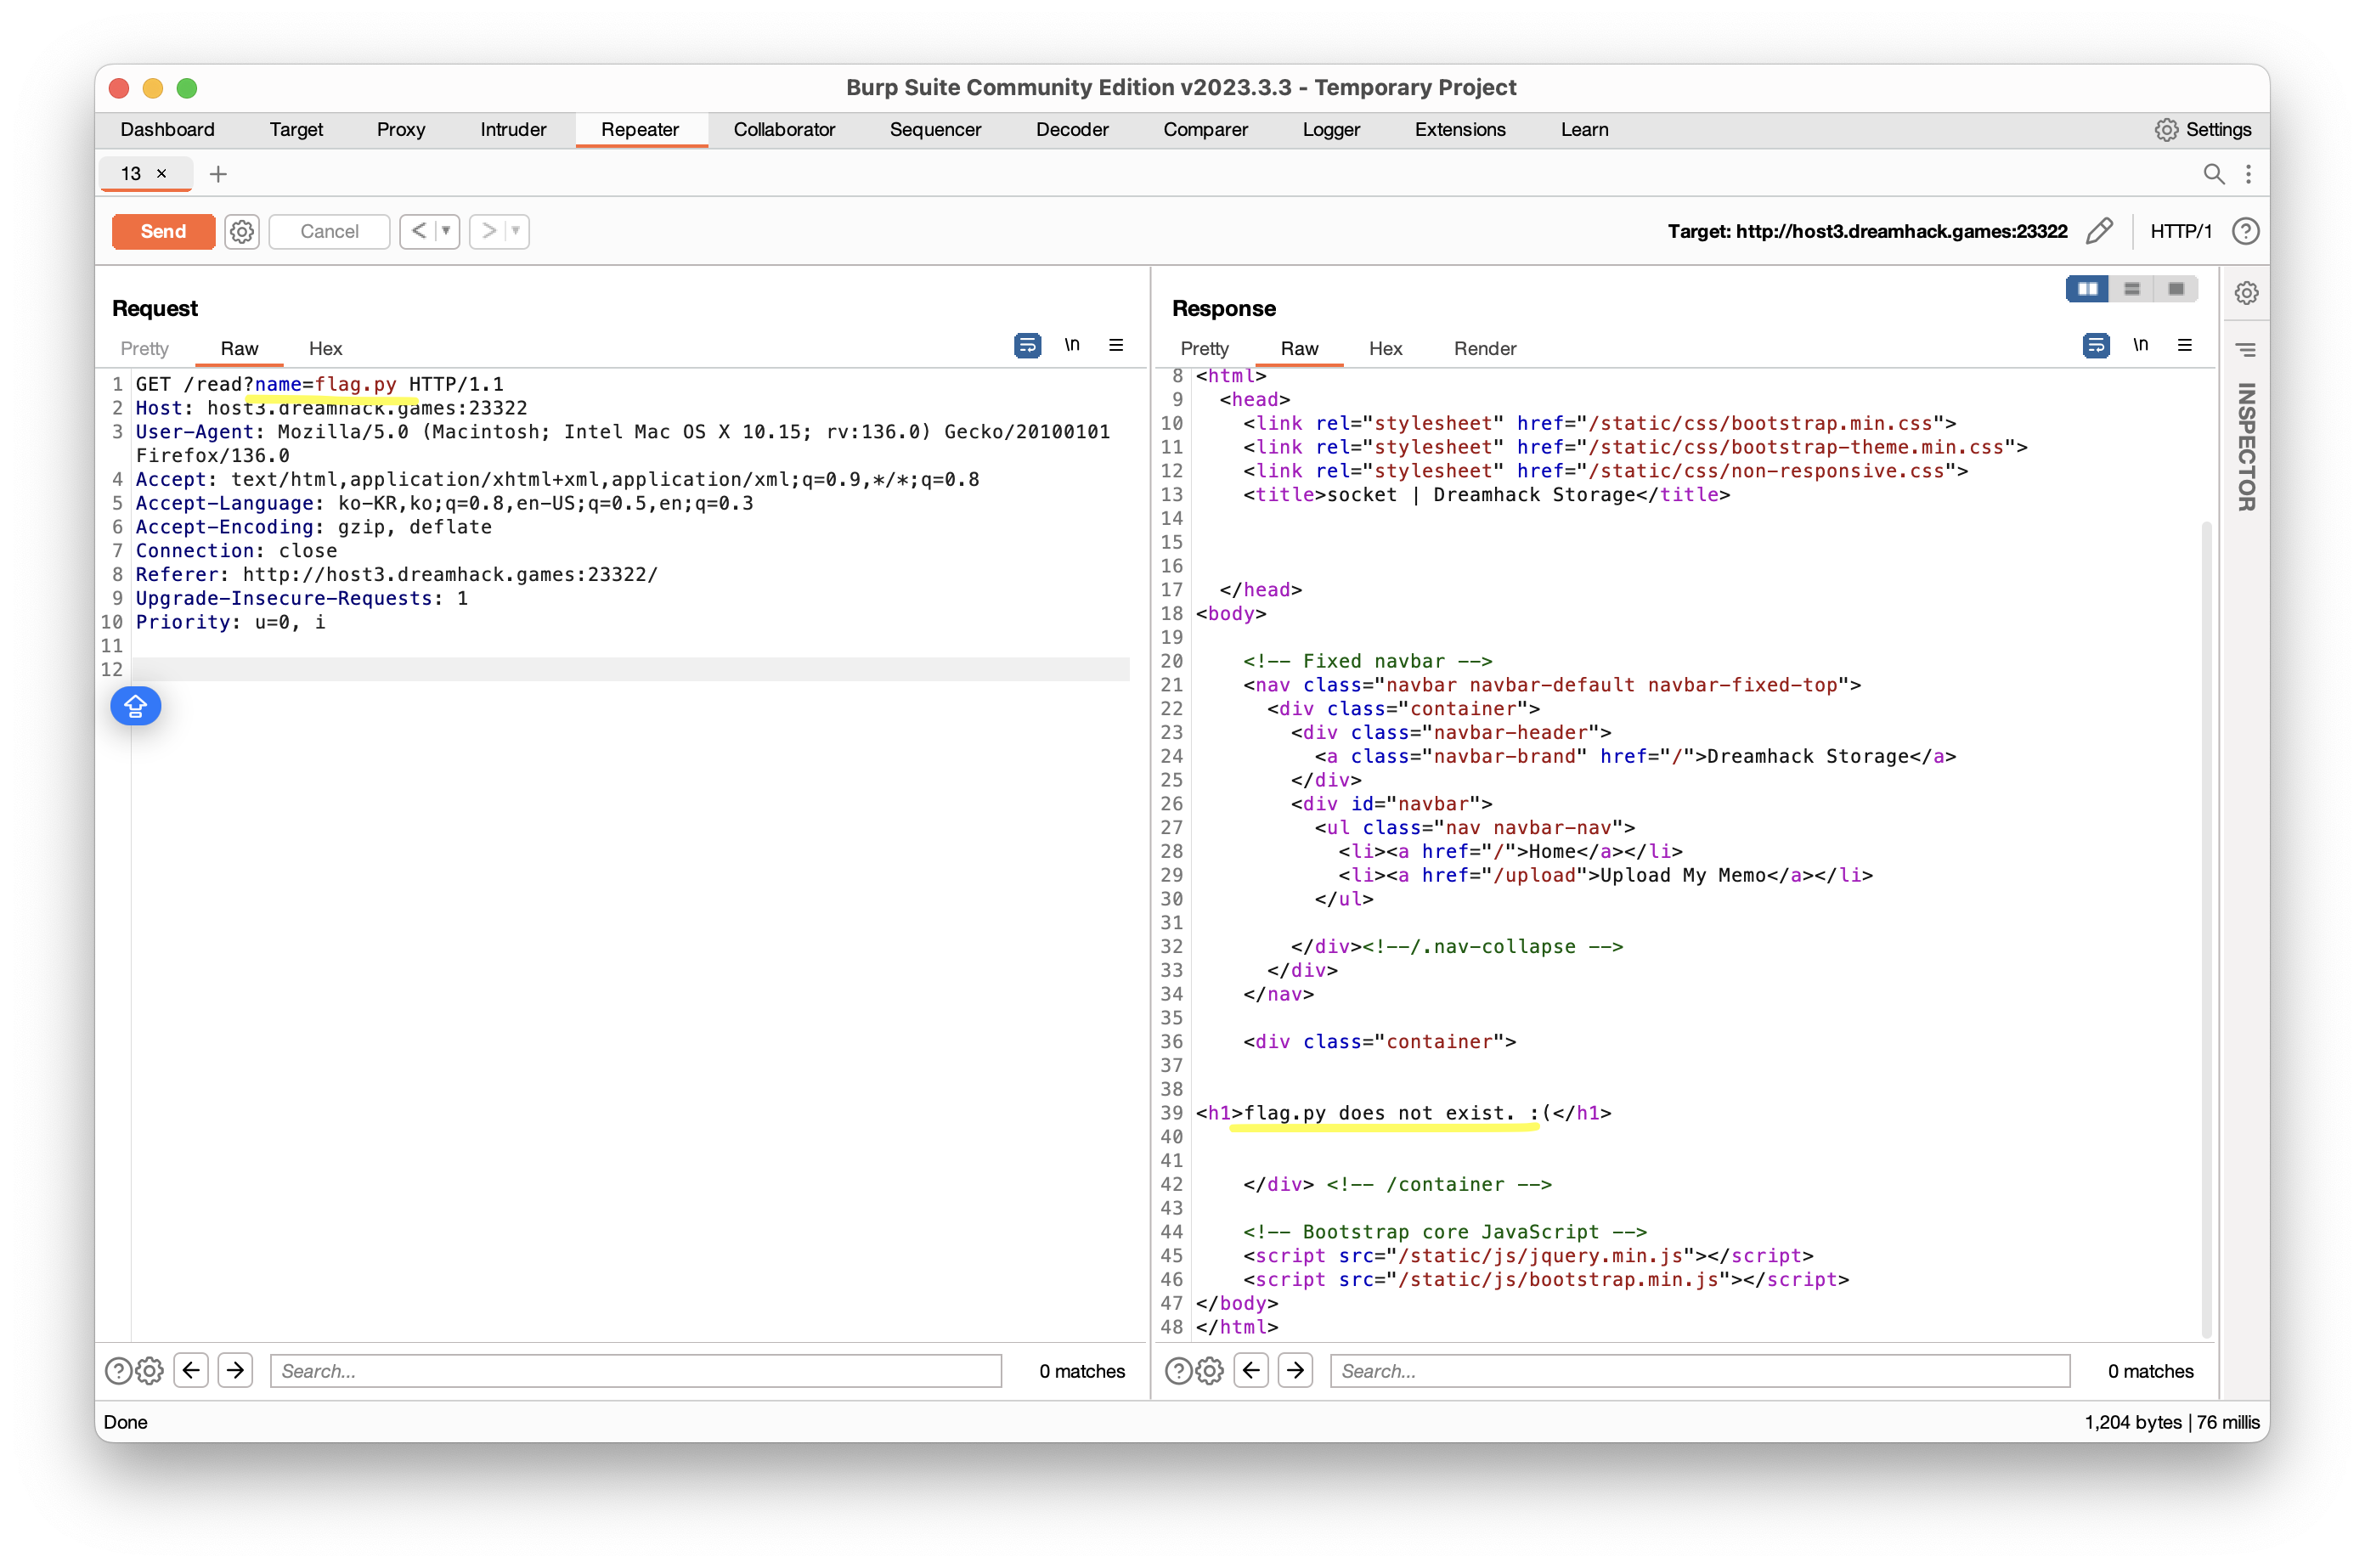The height and width of the screenshot is (1568, 2365).
Task: Open the Render tab in Response
Action: pyautogui.click(x=1484, y=349)
